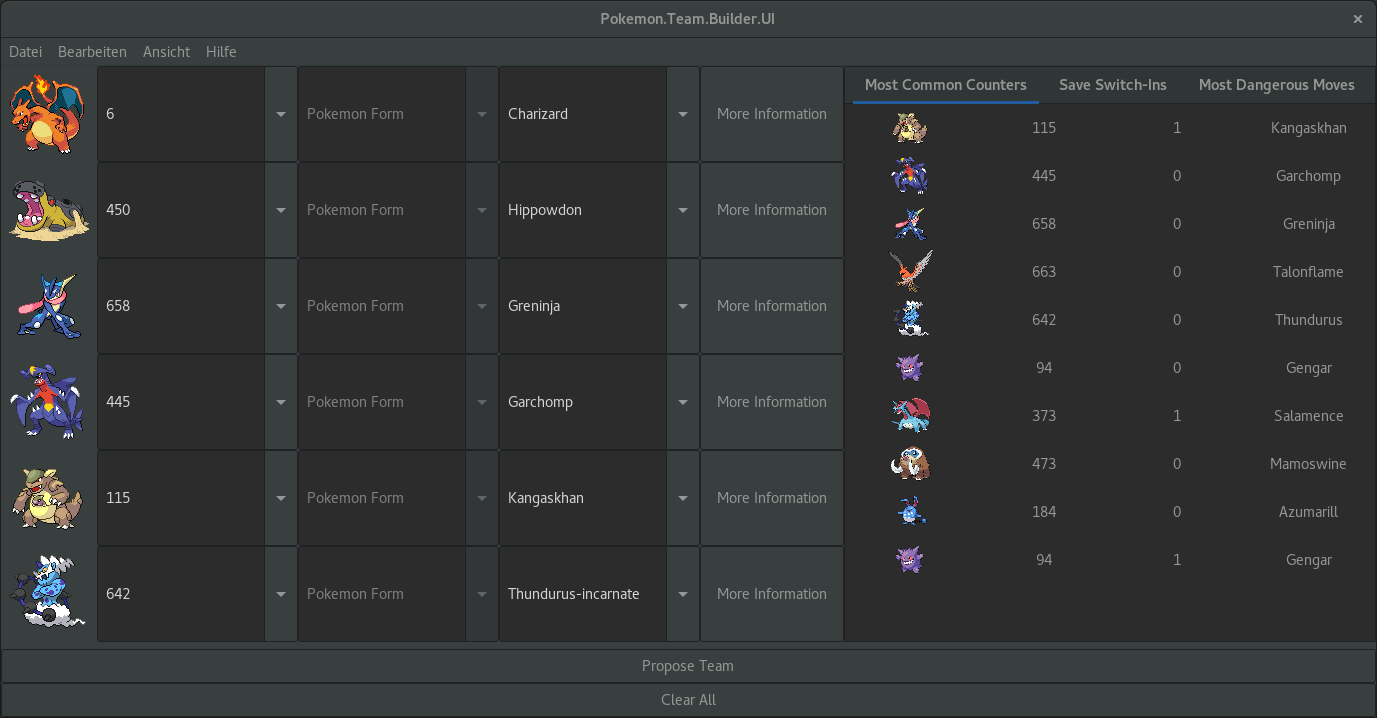Open Pokemon Form dropdown arrow in Greninja row

[482, 306]
